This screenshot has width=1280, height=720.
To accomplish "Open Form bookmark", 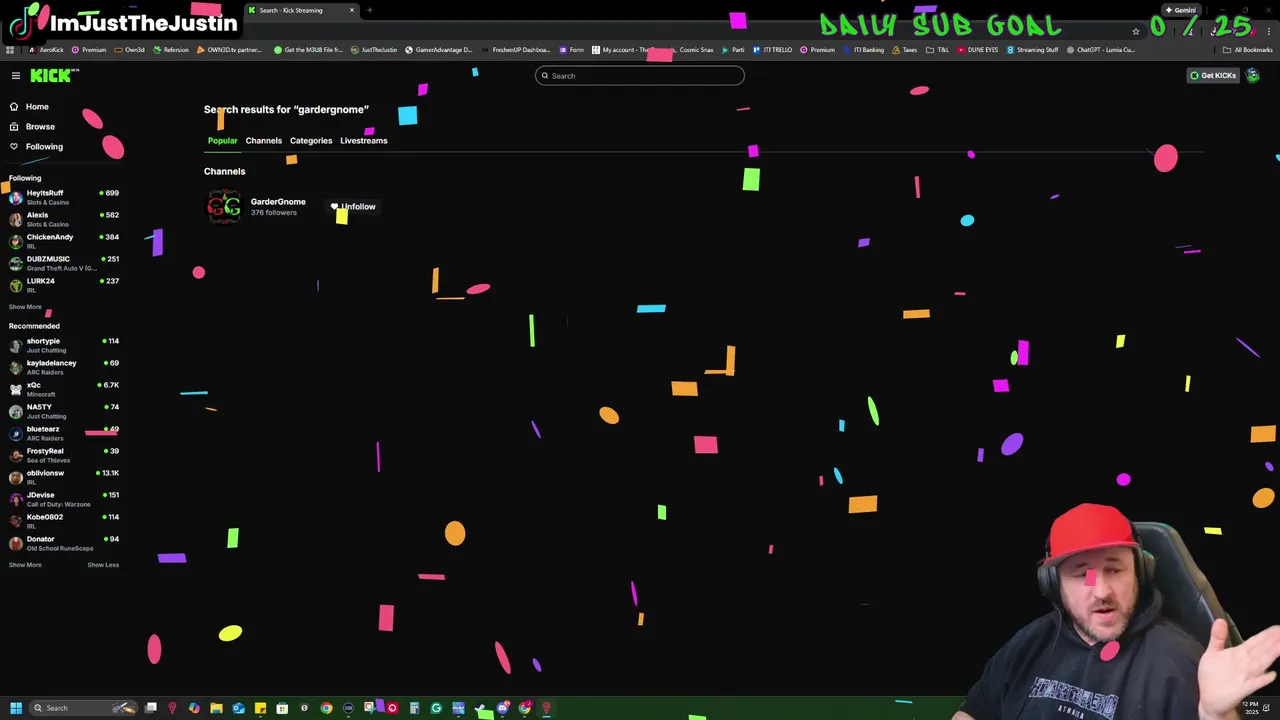I will 572,50.
